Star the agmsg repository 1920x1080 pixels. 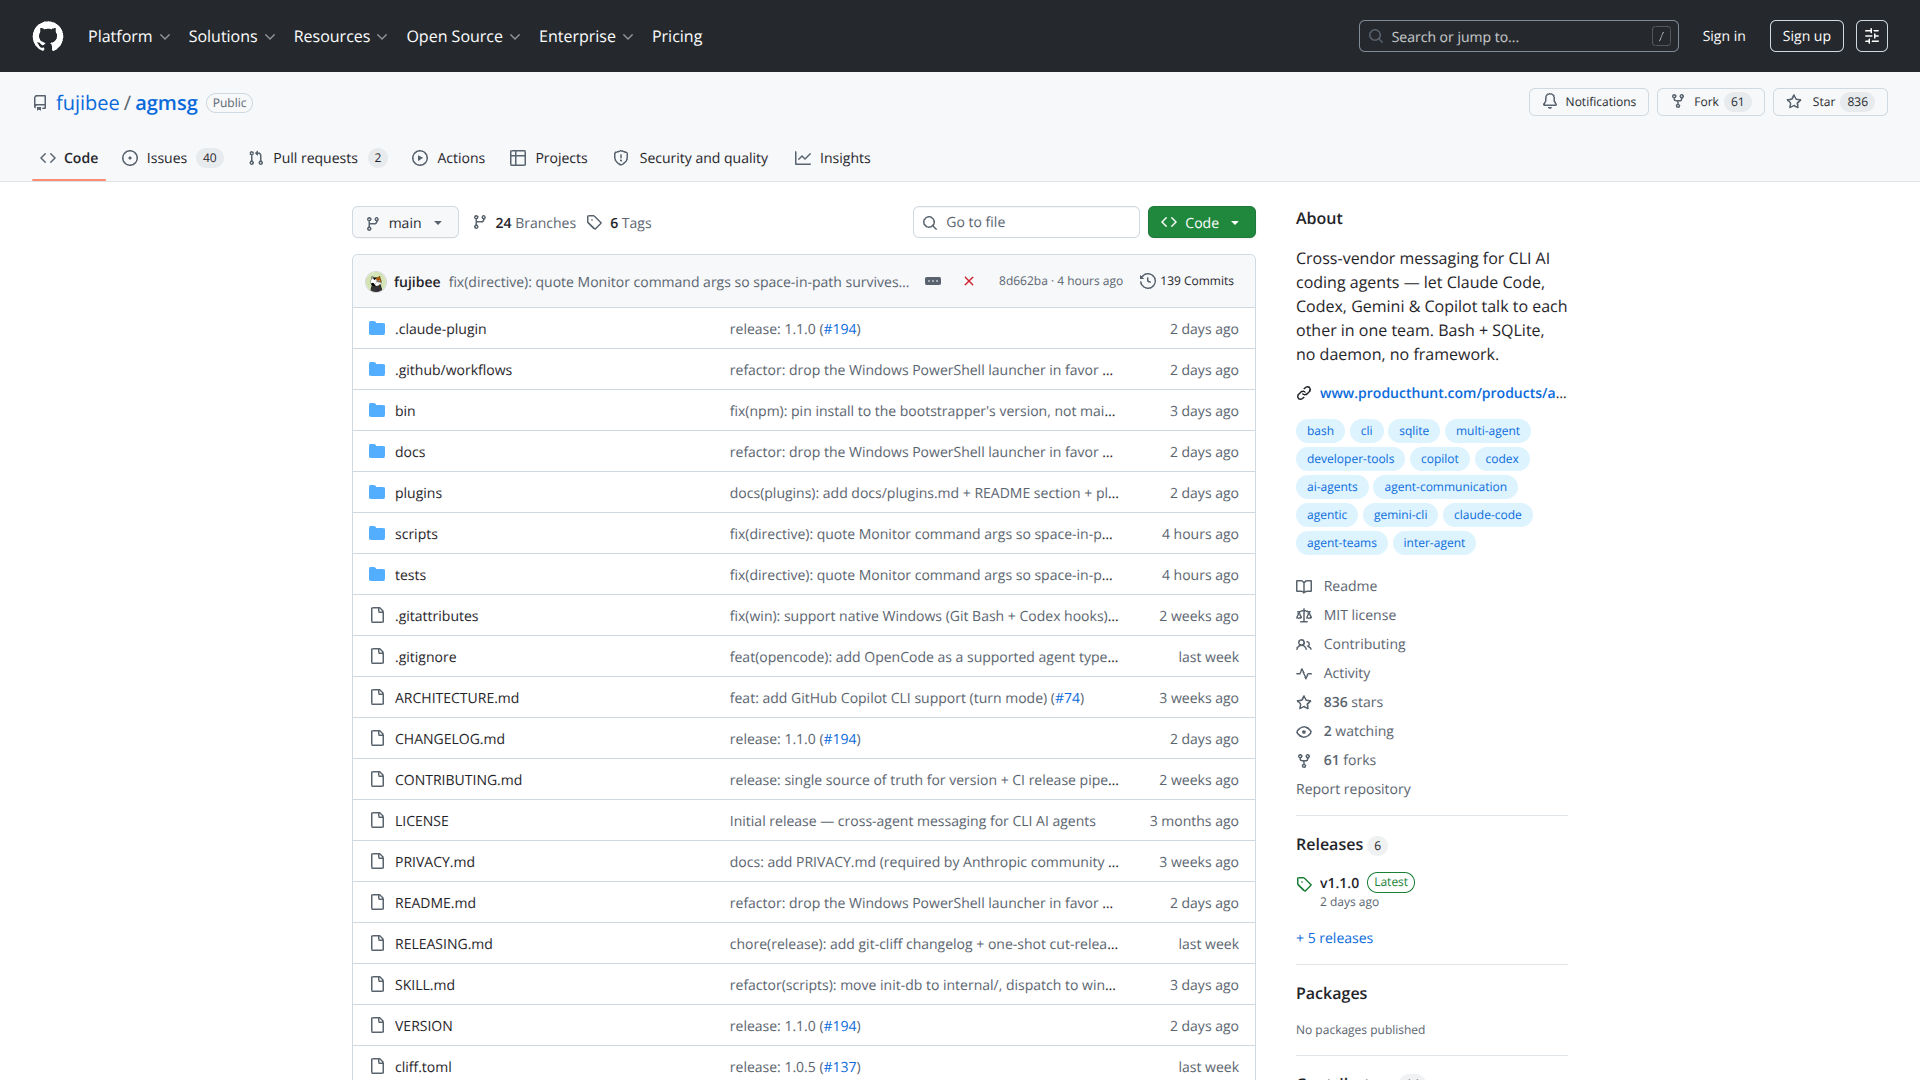coord(1829,102)
